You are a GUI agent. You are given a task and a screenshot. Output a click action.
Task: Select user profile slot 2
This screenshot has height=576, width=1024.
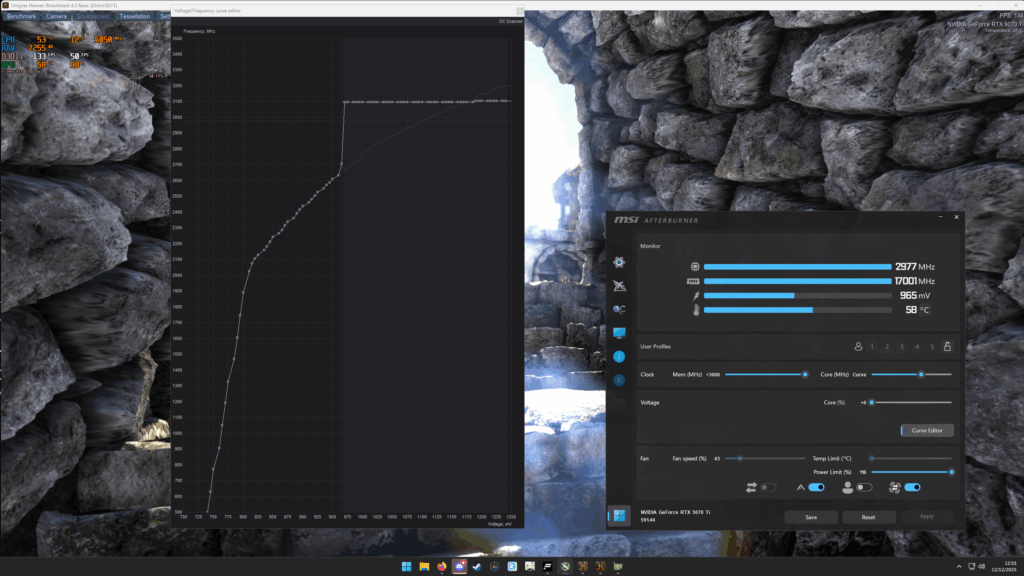tap(887, 347)
